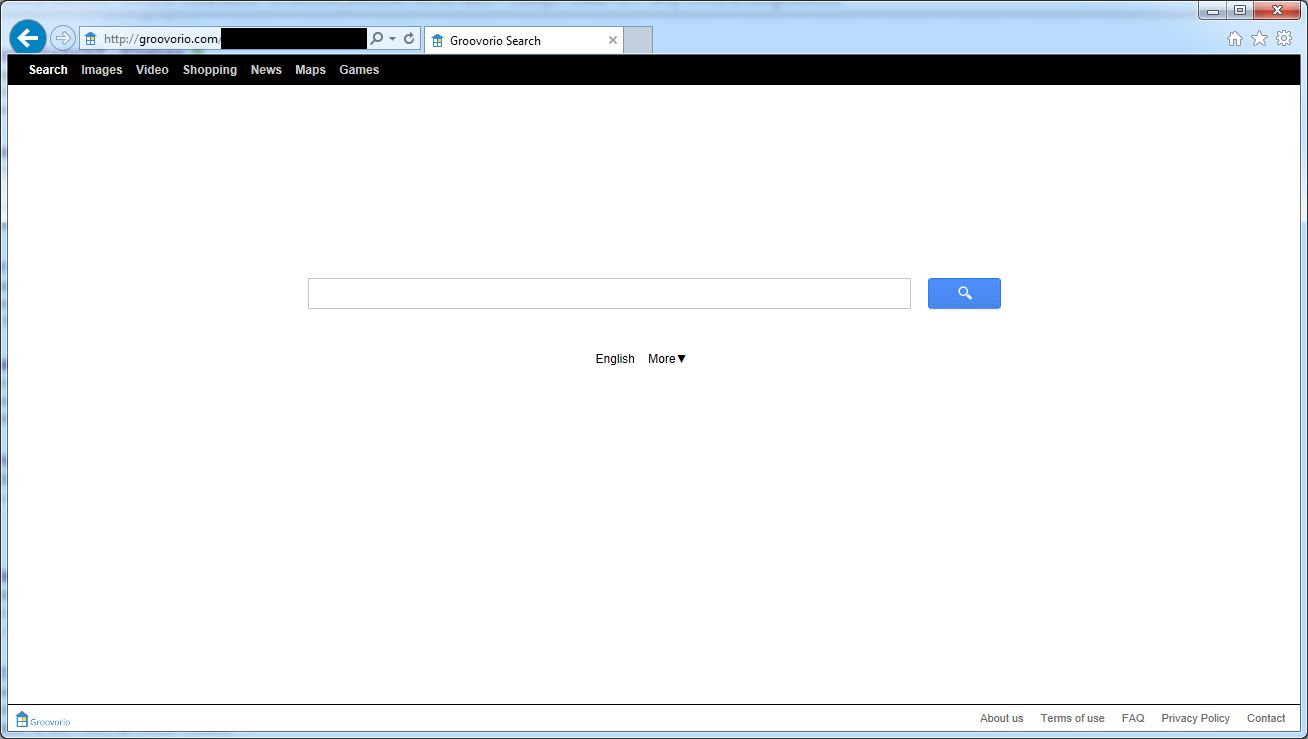Click the blue magnifier search button
Screen dimensions: 1308x739
pyautogui.click(x=964, y=294)
